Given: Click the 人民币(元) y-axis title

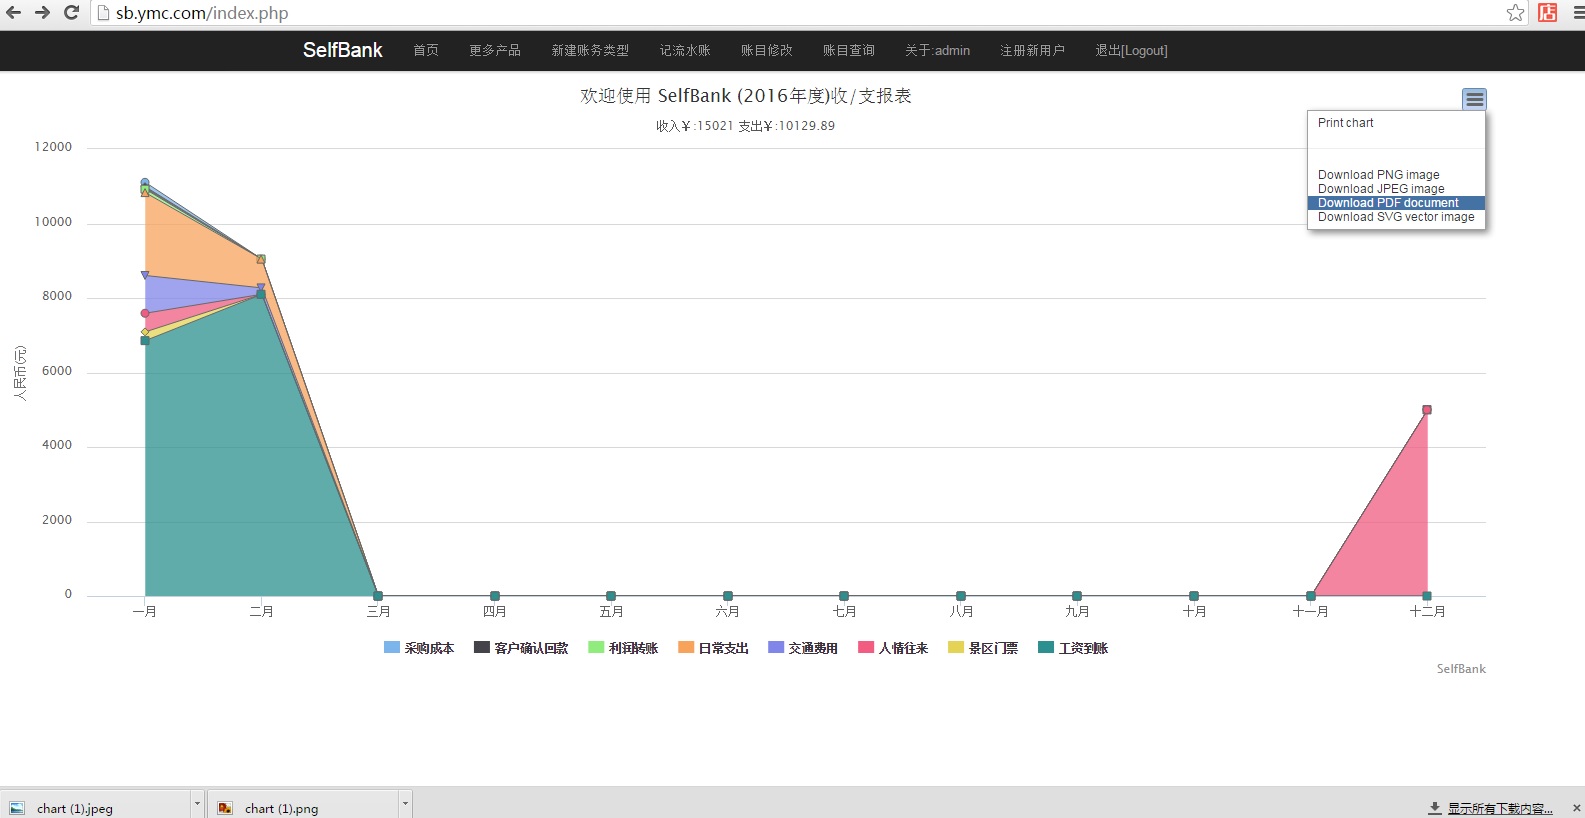Looking at the screenshot, I should pyautogui.click(x=20, y=373).
